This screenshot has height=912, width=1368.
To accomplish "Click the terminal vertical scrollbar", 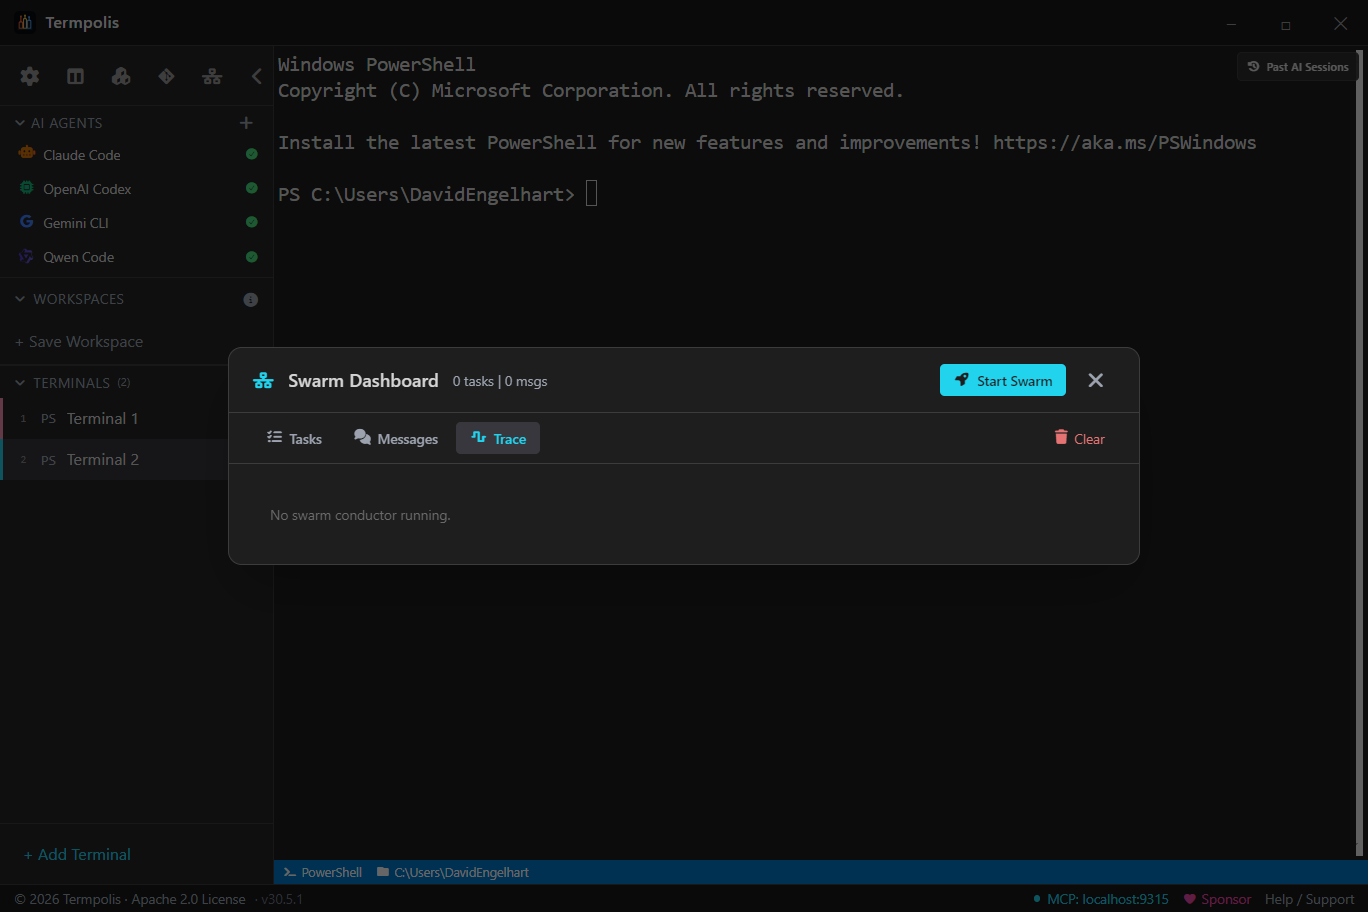I will [1359, 453].
